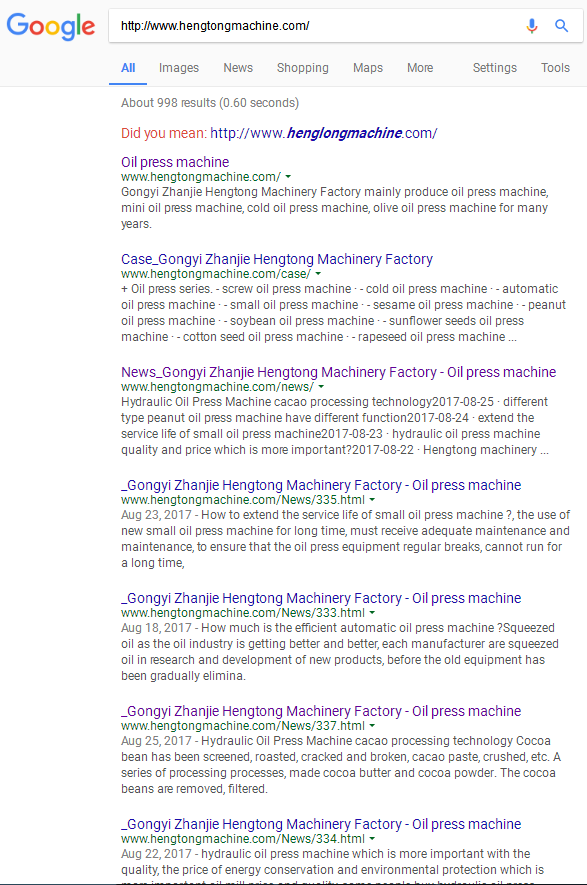Open result title above News/337.html URL
Image resolution: width=587 pixels, height=885 pixels.
click(x=321, y=711)
